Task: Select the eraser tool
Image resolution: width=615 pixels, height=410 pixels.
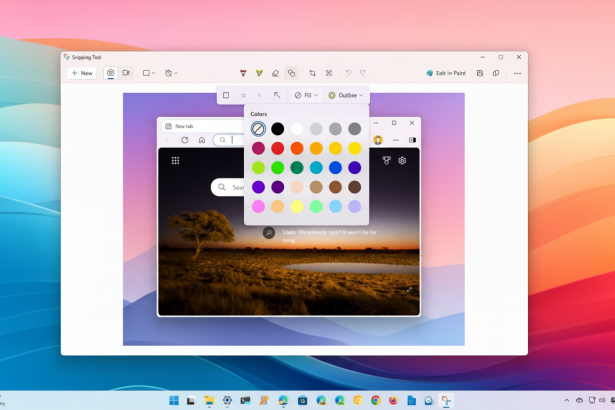Action: pyautogui.click(x=275, y=73)
